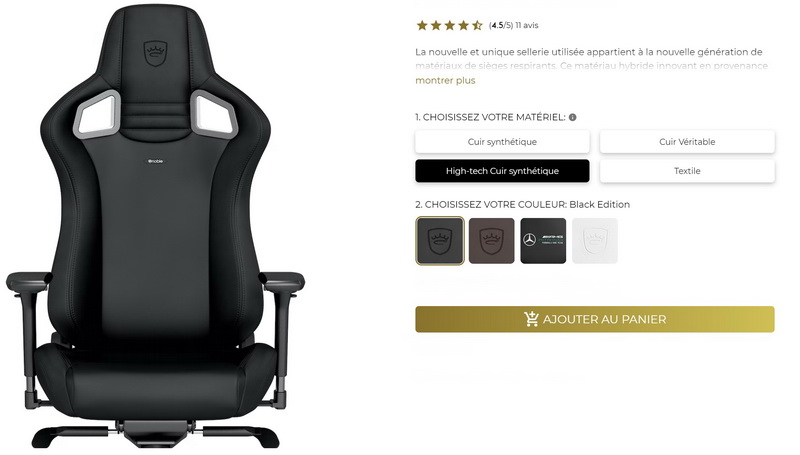Select Cuir synthétique material option
Image resolution: width=800 pixels, height=455 pixels.
point(502,142)
